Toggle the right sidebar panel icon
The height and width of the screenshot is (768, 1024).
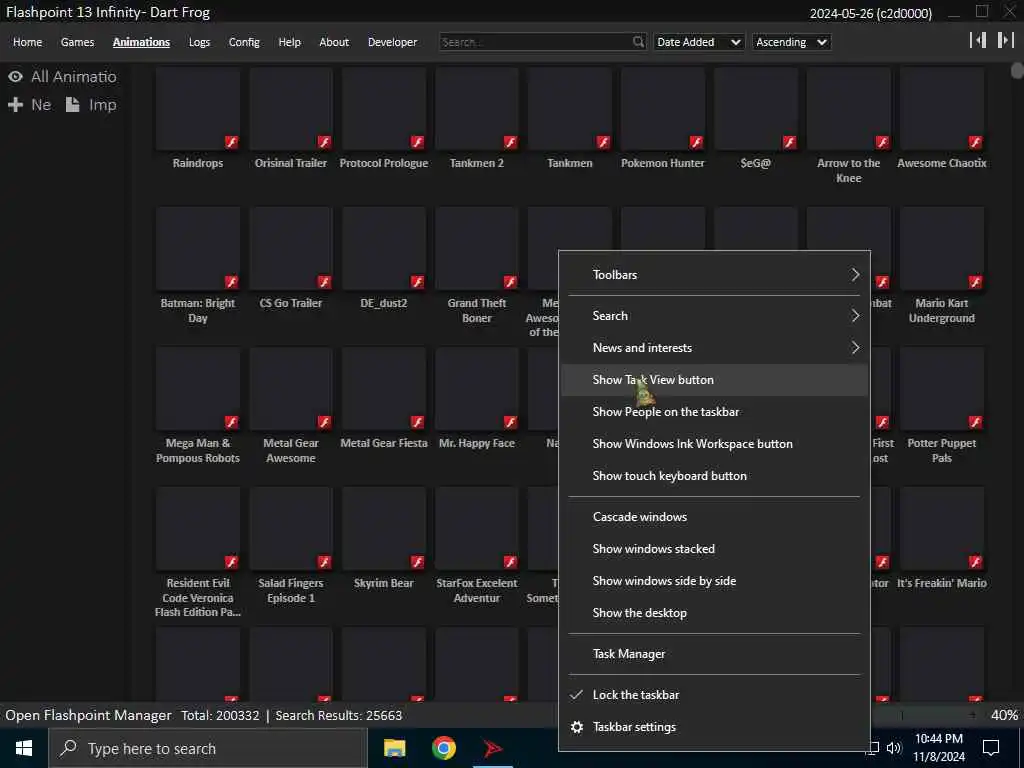pyautogui.click(x=1005, y=40)
